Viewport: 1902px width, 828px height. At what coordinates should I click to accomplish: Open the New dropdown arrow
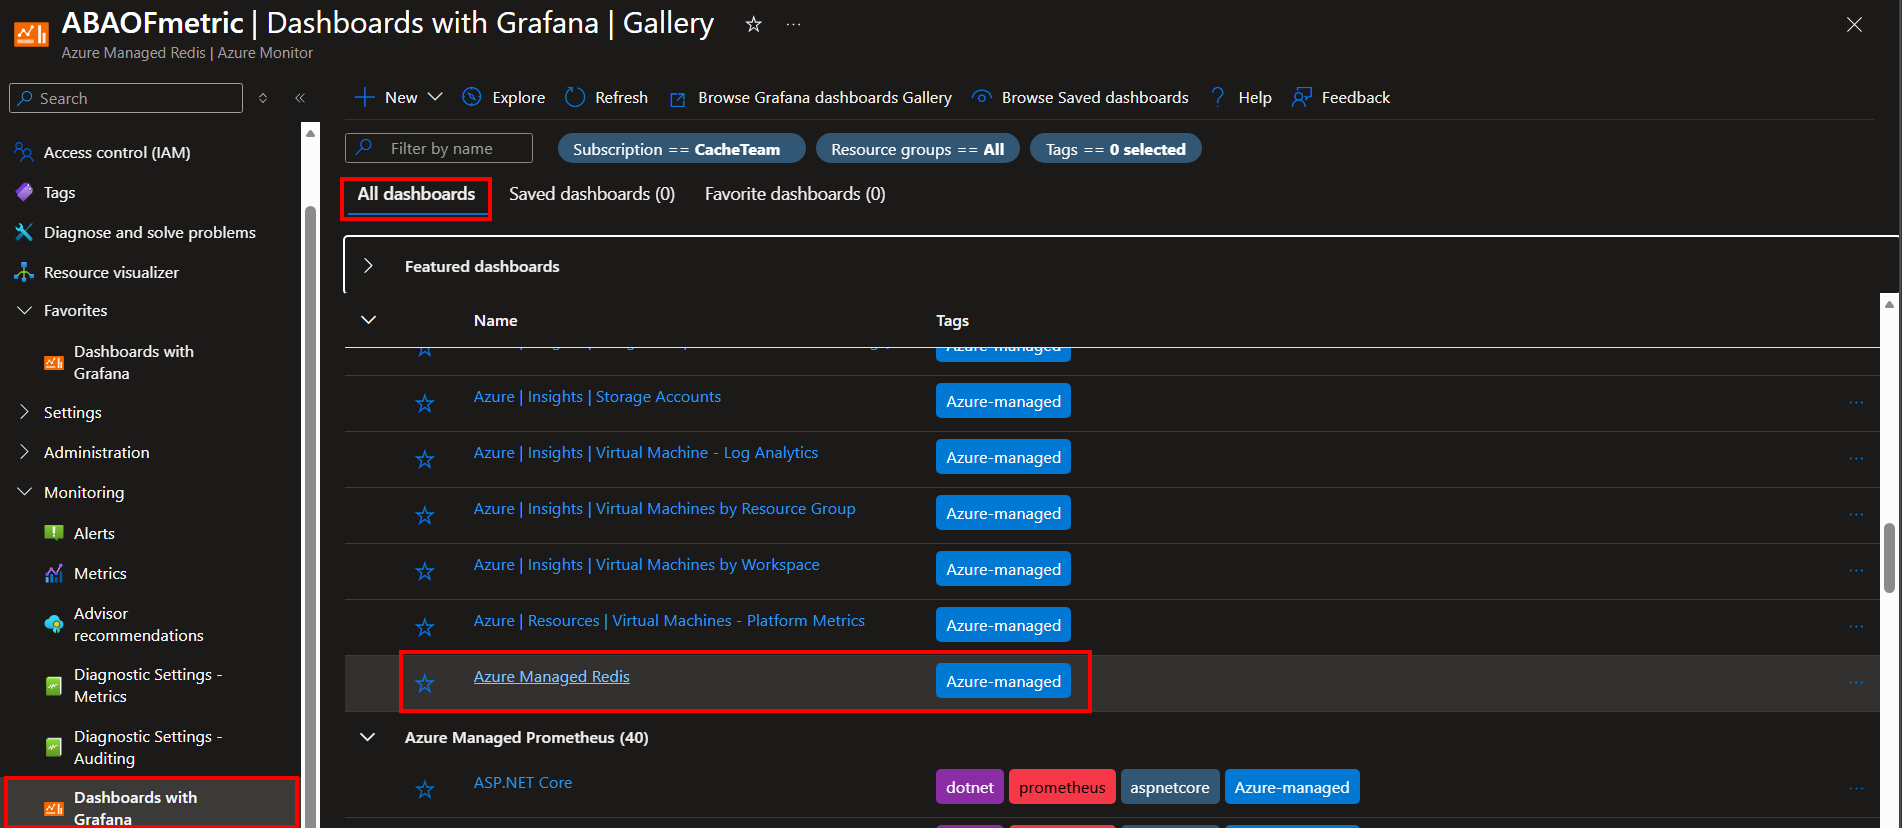435,97
